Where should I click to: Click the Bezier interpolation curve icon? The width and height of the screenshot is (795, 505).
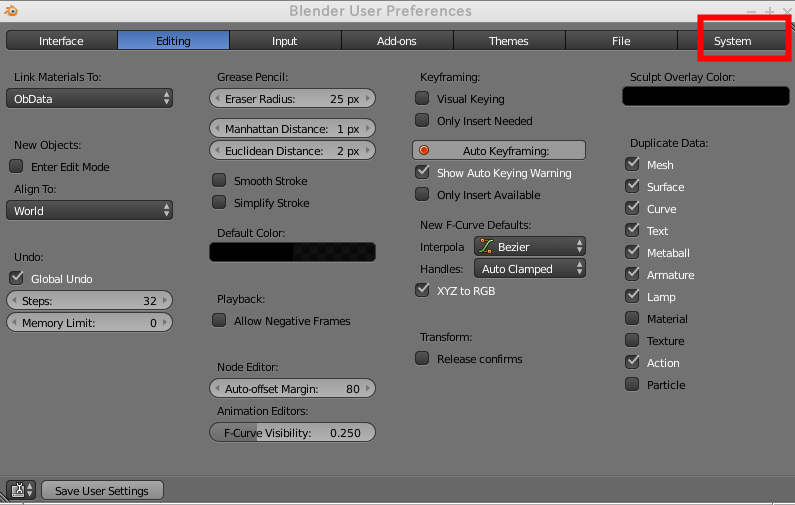(x=486, y=246)
